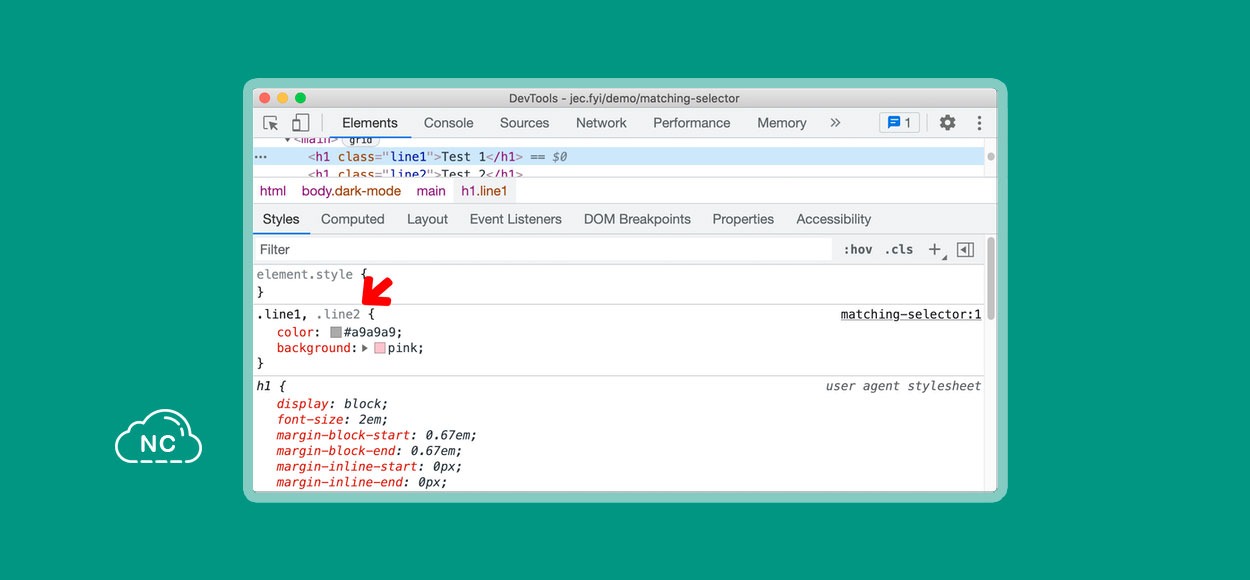Open the issues counter badge showing 1
This screenshot has height=580, width=1250.
[x=899, y=123]
